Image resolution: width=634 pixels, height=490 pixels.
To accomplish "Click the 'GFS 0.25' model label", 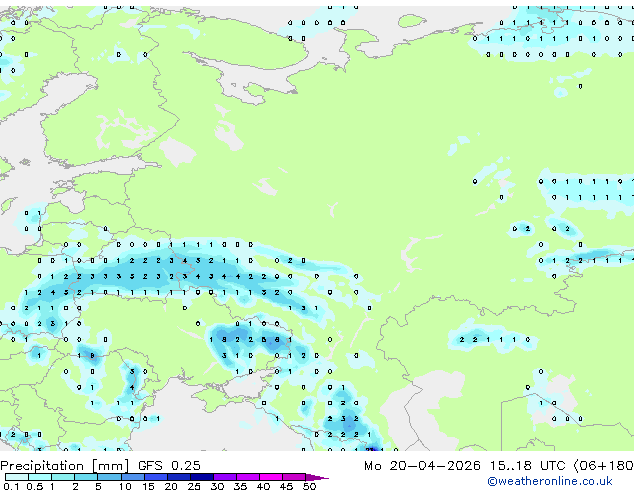I will (169, 466).
